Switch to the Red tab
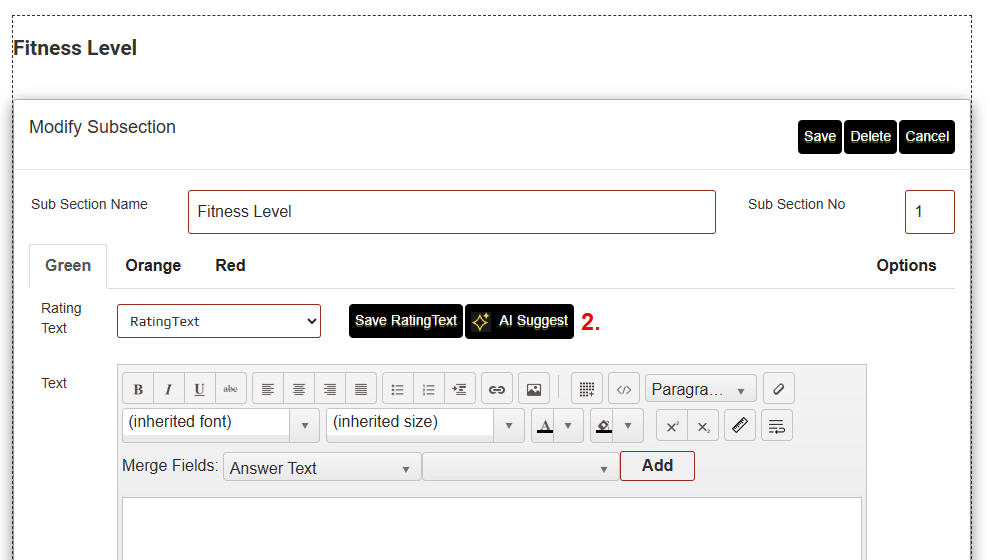990x560 pixels. click(230, 265)
